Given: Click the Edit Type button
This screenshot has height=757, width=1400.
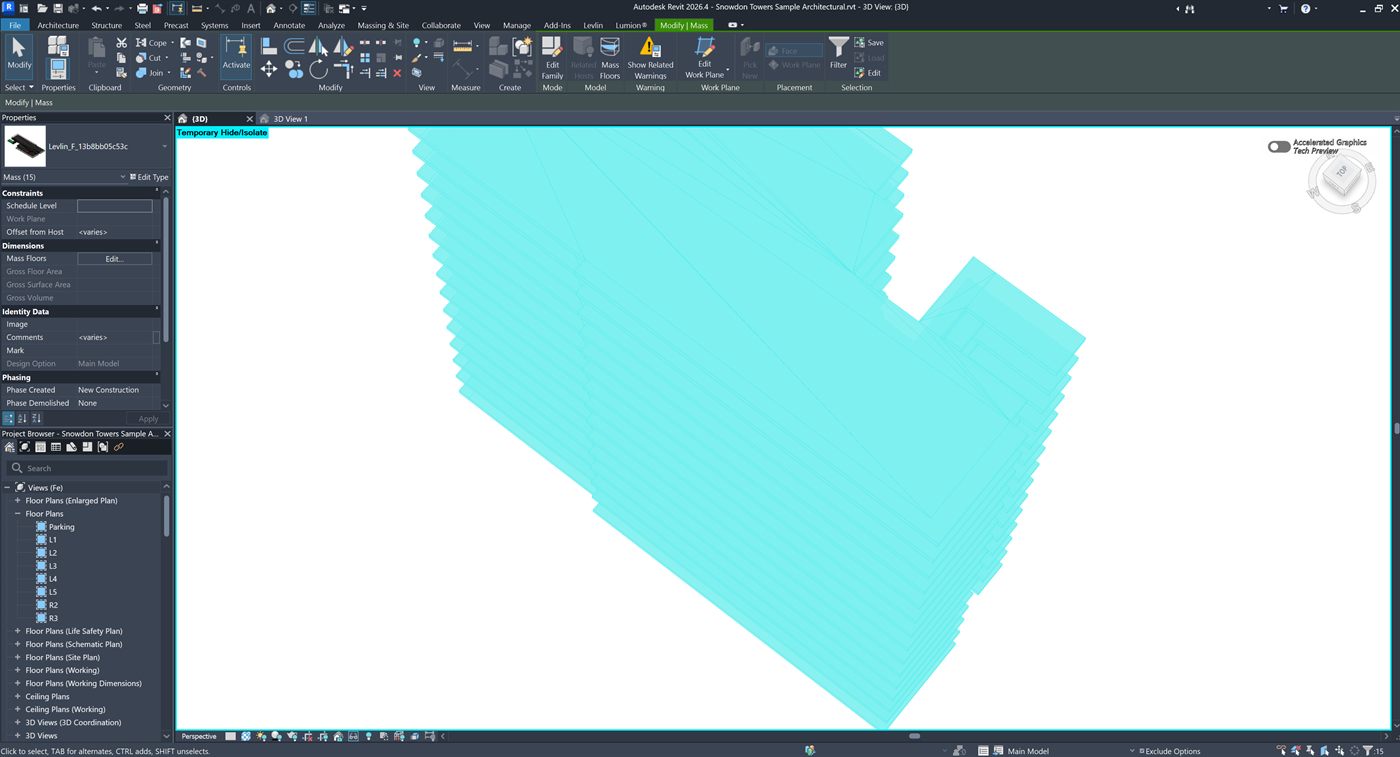Looking at the screenshot, I should [148, 177].
